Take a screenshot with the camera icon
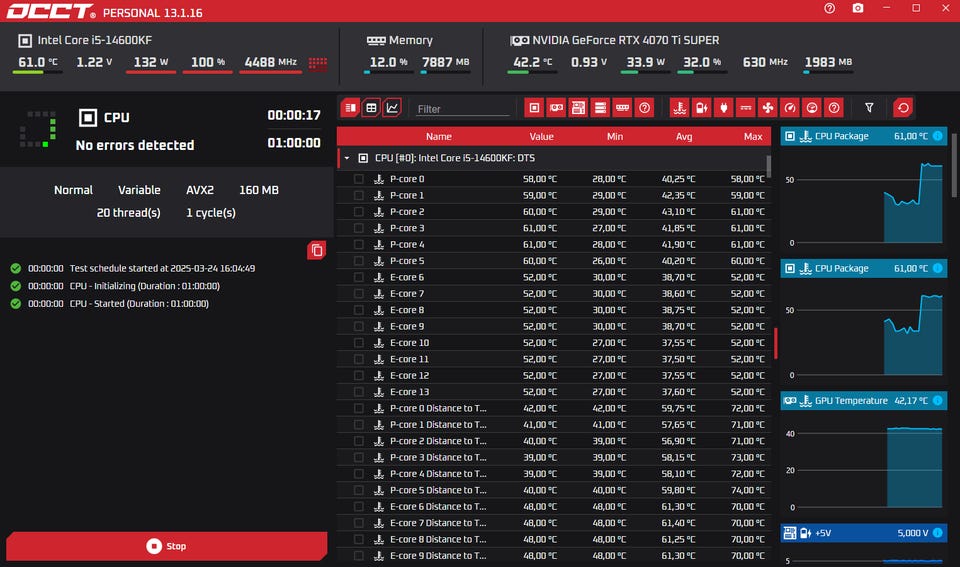 [x=858, y=8]
